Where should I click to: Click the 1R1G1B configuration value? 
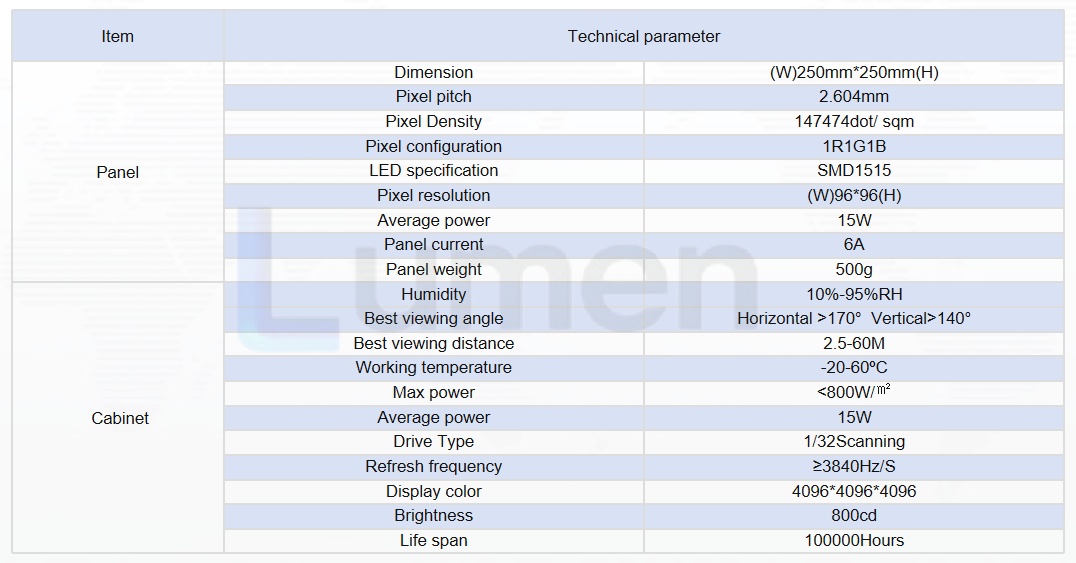pyautogui.click(x=854, y=146)
